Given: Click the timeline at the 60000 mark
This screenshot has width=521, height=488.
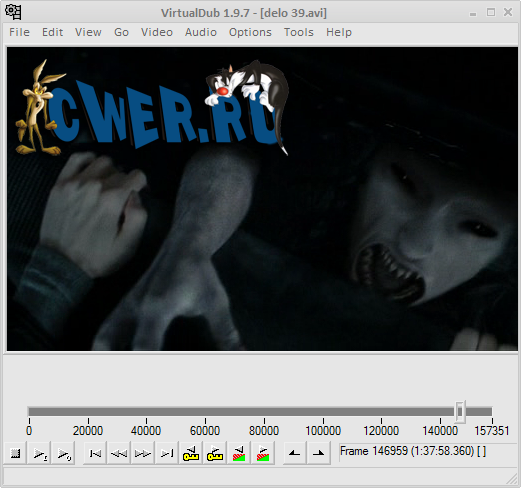Looking at the screenshot, I should tap(205, 412).
